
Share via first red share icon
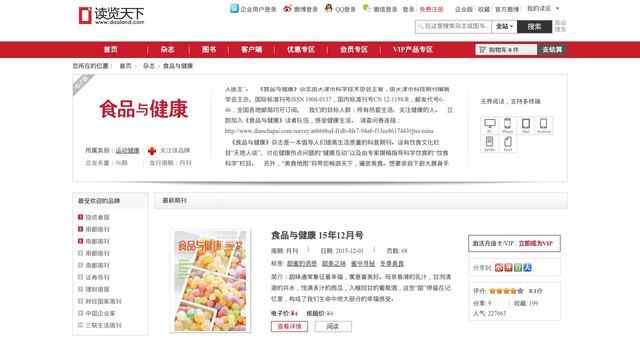pyautogui.click(x=499, y=268)
